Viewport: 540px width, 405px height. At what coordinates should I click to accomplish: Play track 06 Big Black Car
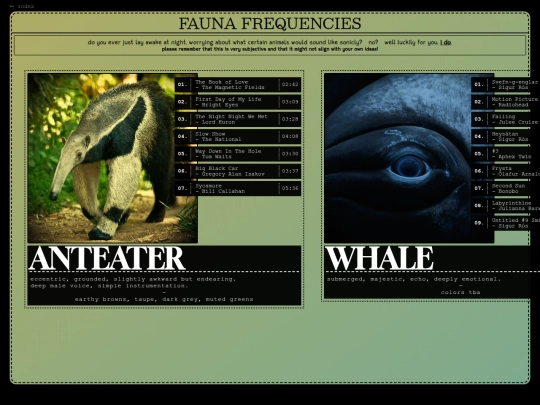tap(238, 171)
